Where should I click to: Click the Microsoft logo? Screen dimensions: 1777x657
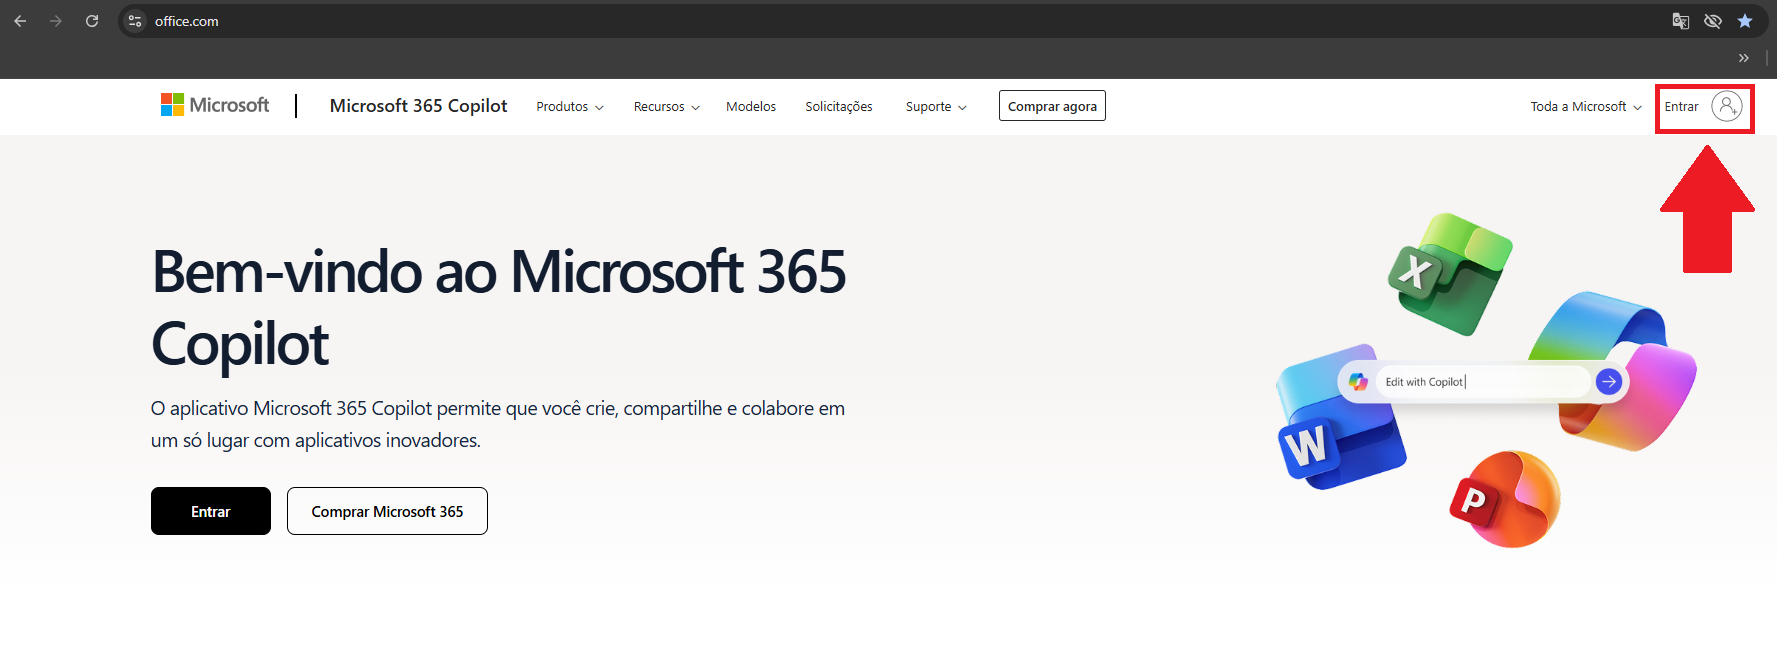click(215, 105)
